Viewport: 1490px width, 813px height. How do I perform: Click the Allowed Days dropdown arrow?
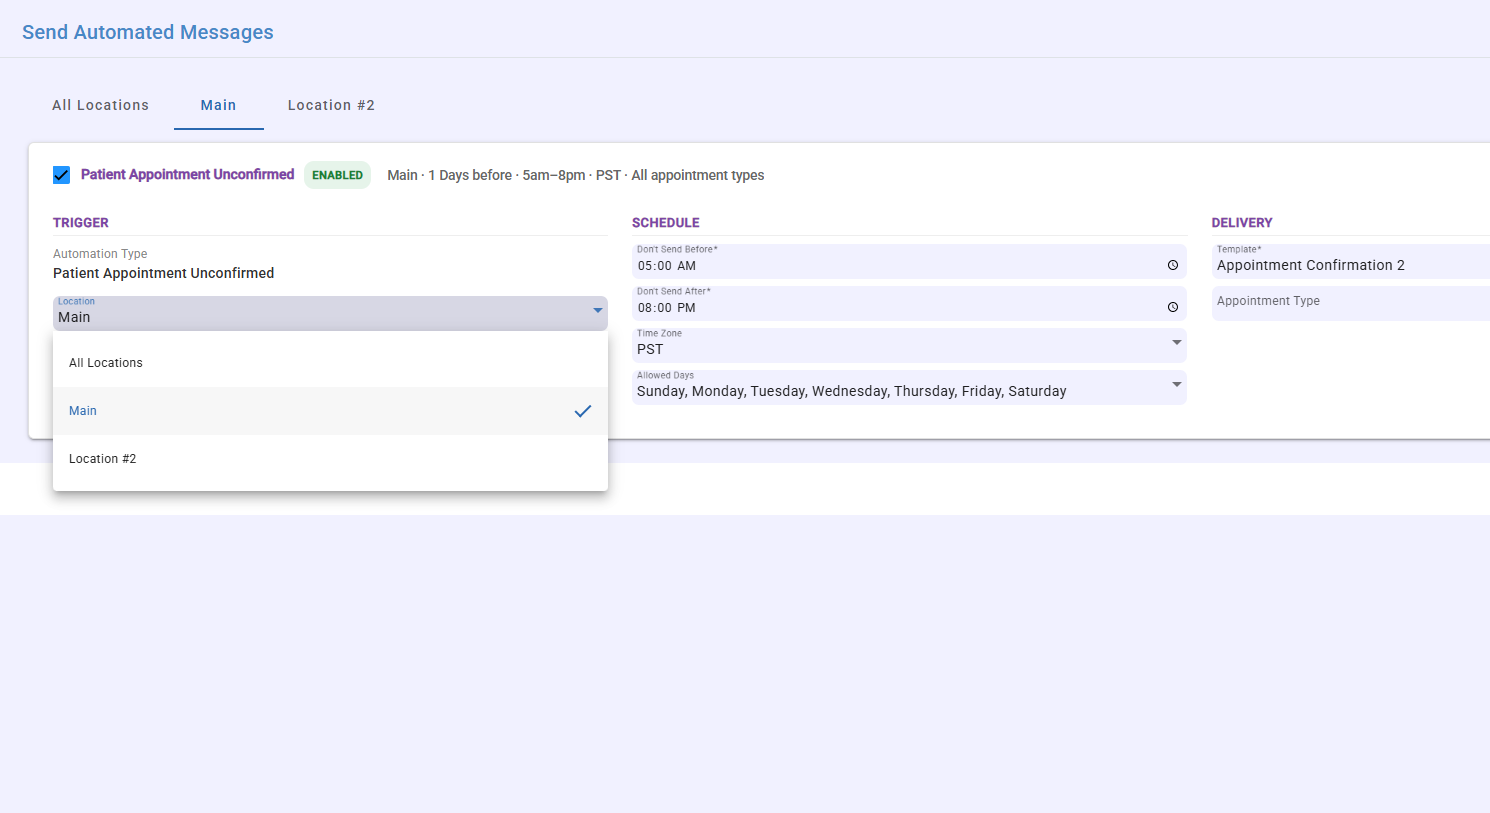tap(1177, 385)
